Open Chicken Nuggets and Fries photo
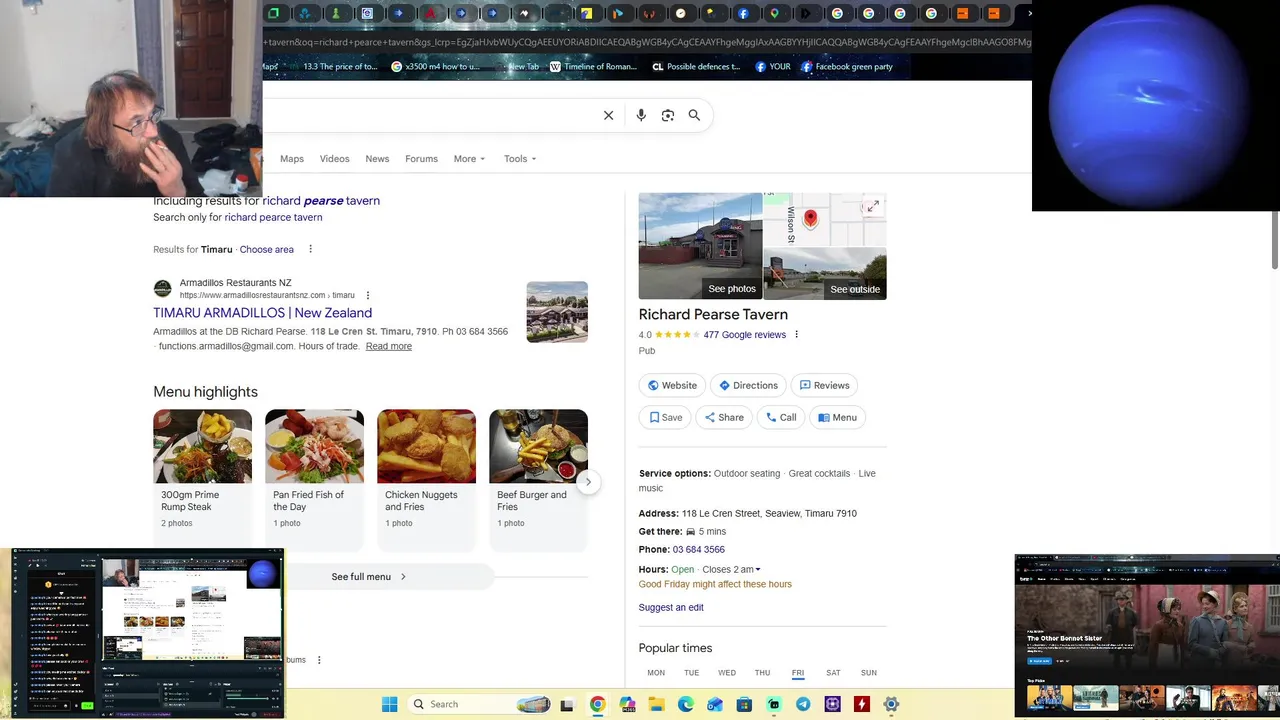Viewport: 1280px width, 720px height. (426, 446)
